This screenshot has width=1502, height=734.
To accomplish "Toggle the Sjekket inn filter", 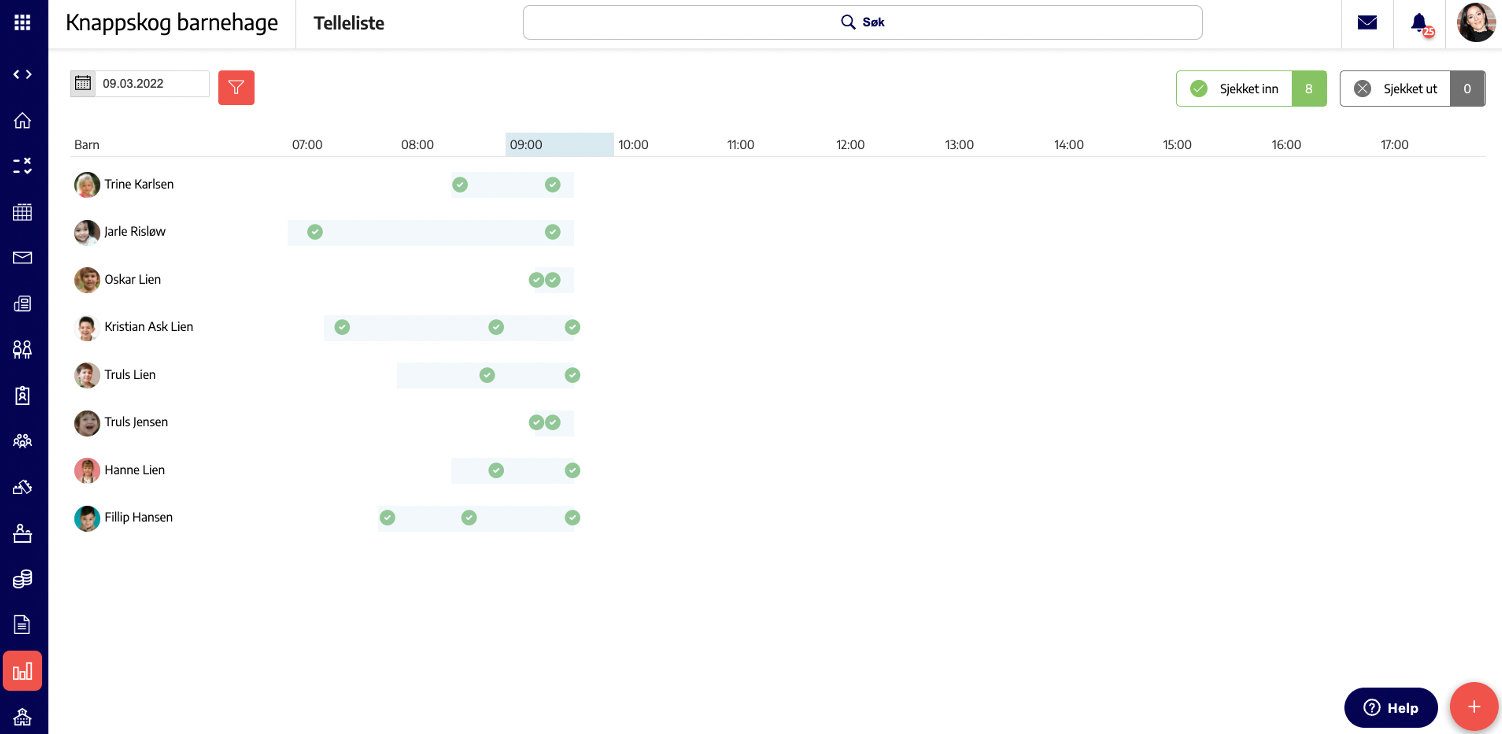I will pyautogui.click(x=1251, y=89).
